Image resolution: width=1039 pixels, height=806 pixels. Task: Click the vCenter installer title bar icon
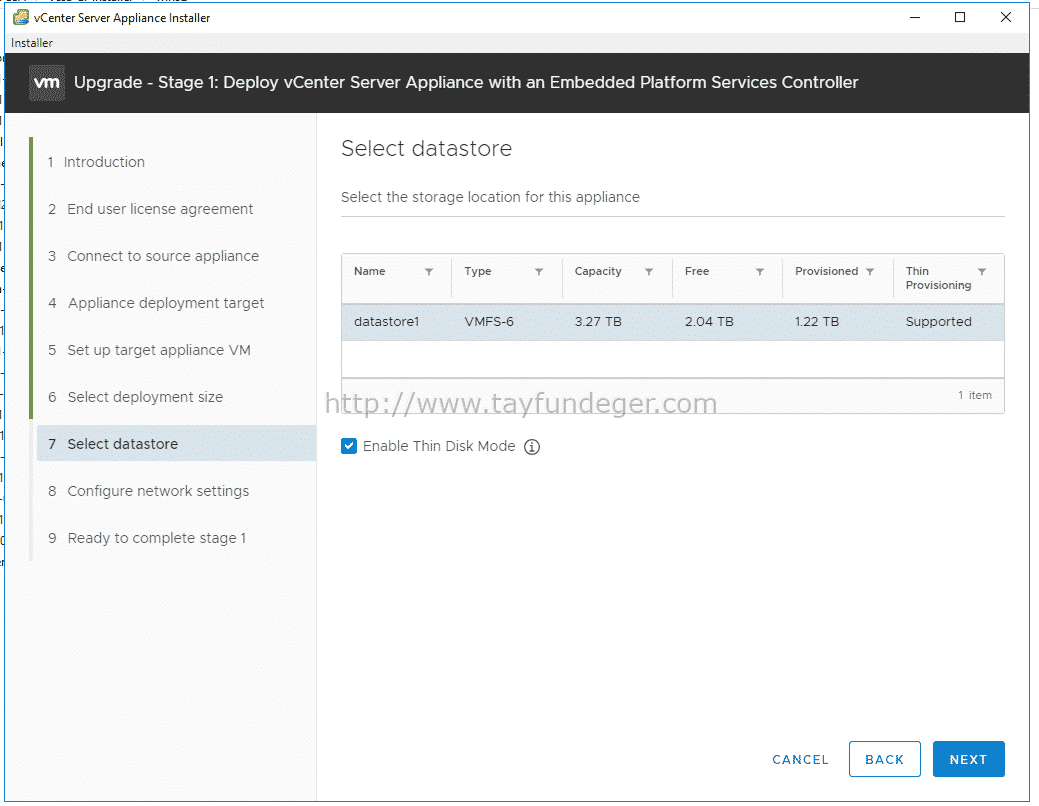(21, 18)
